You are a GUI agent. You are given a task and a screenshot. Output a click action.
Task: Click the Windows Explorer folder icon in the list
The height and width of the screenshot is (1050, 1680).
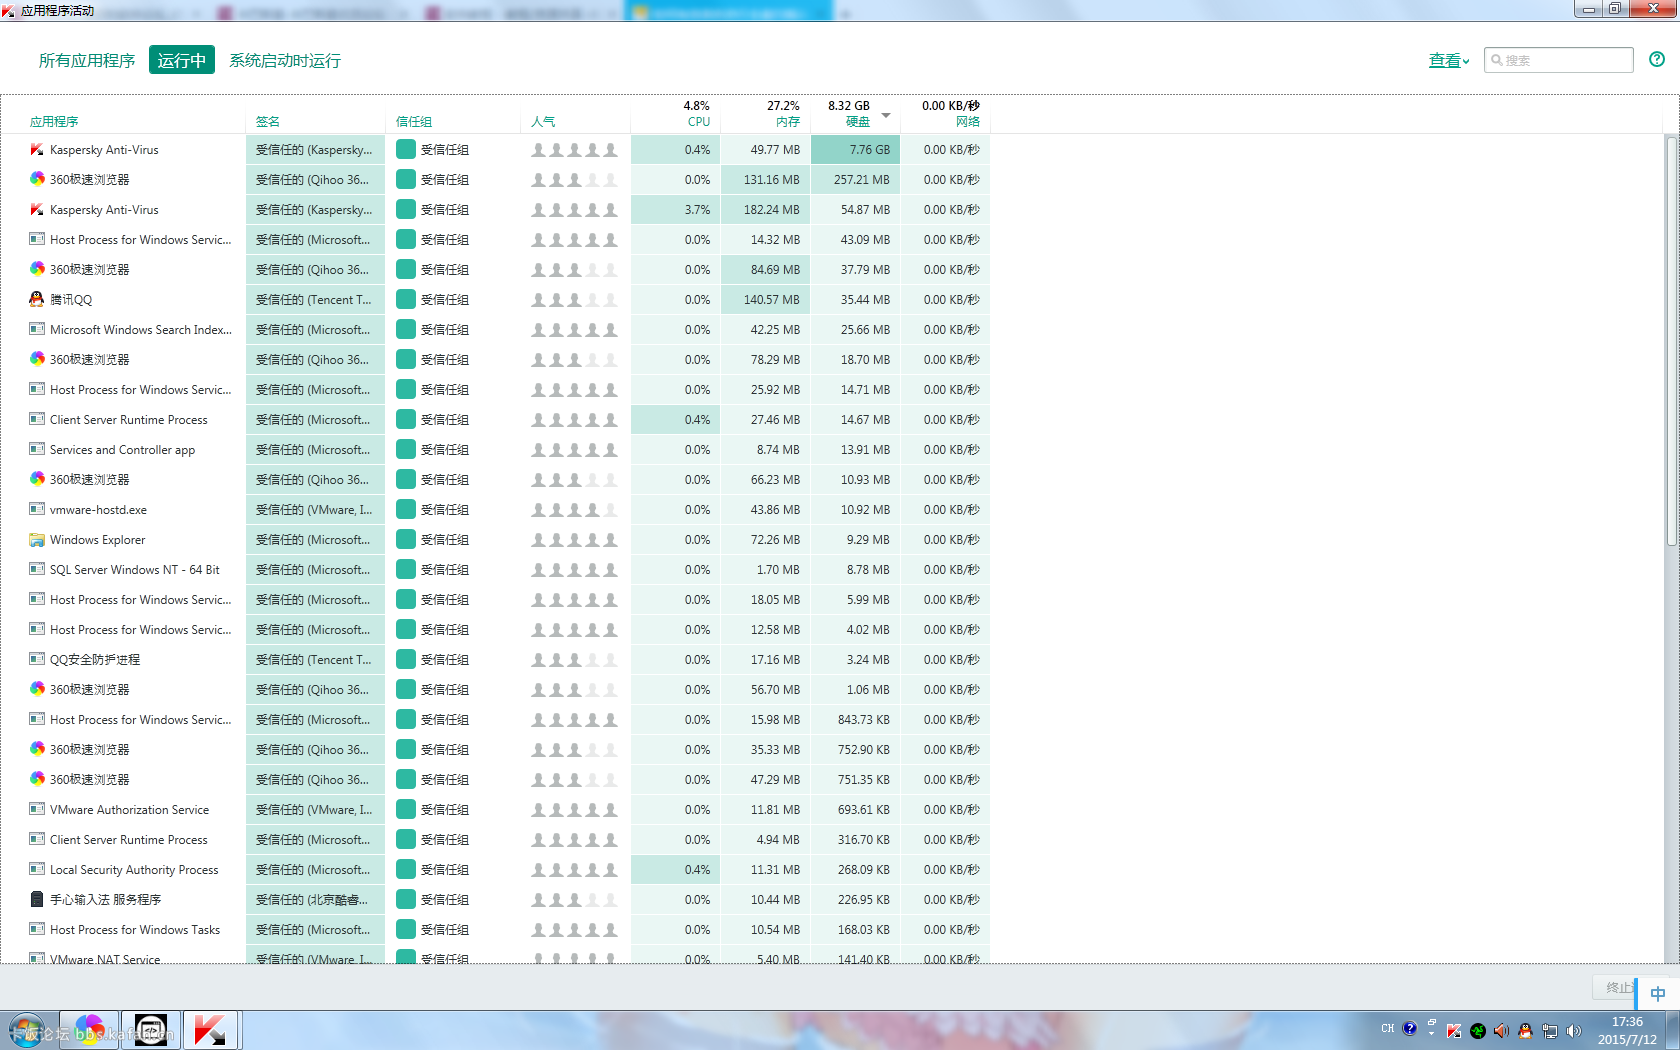click(37, 539)
